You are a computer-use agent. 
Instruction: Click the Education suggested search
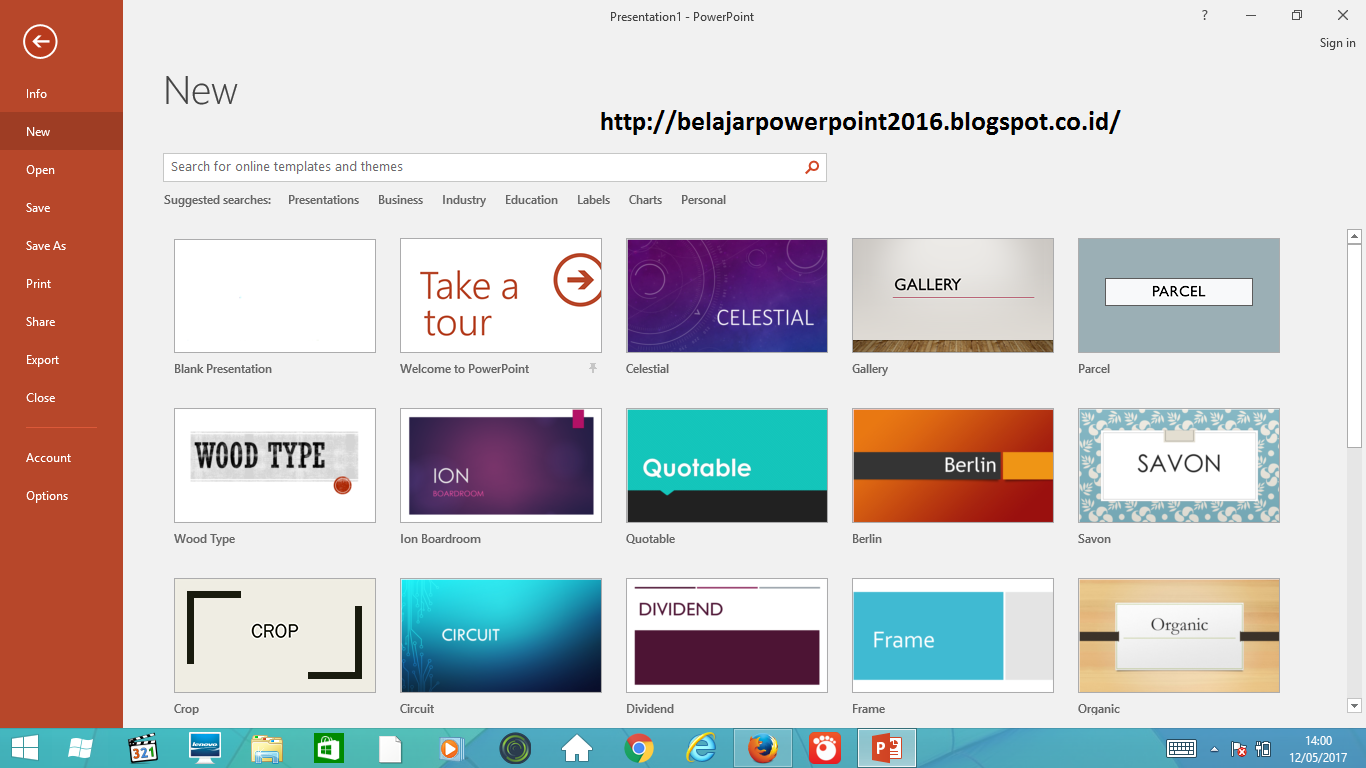pos(531,199)
